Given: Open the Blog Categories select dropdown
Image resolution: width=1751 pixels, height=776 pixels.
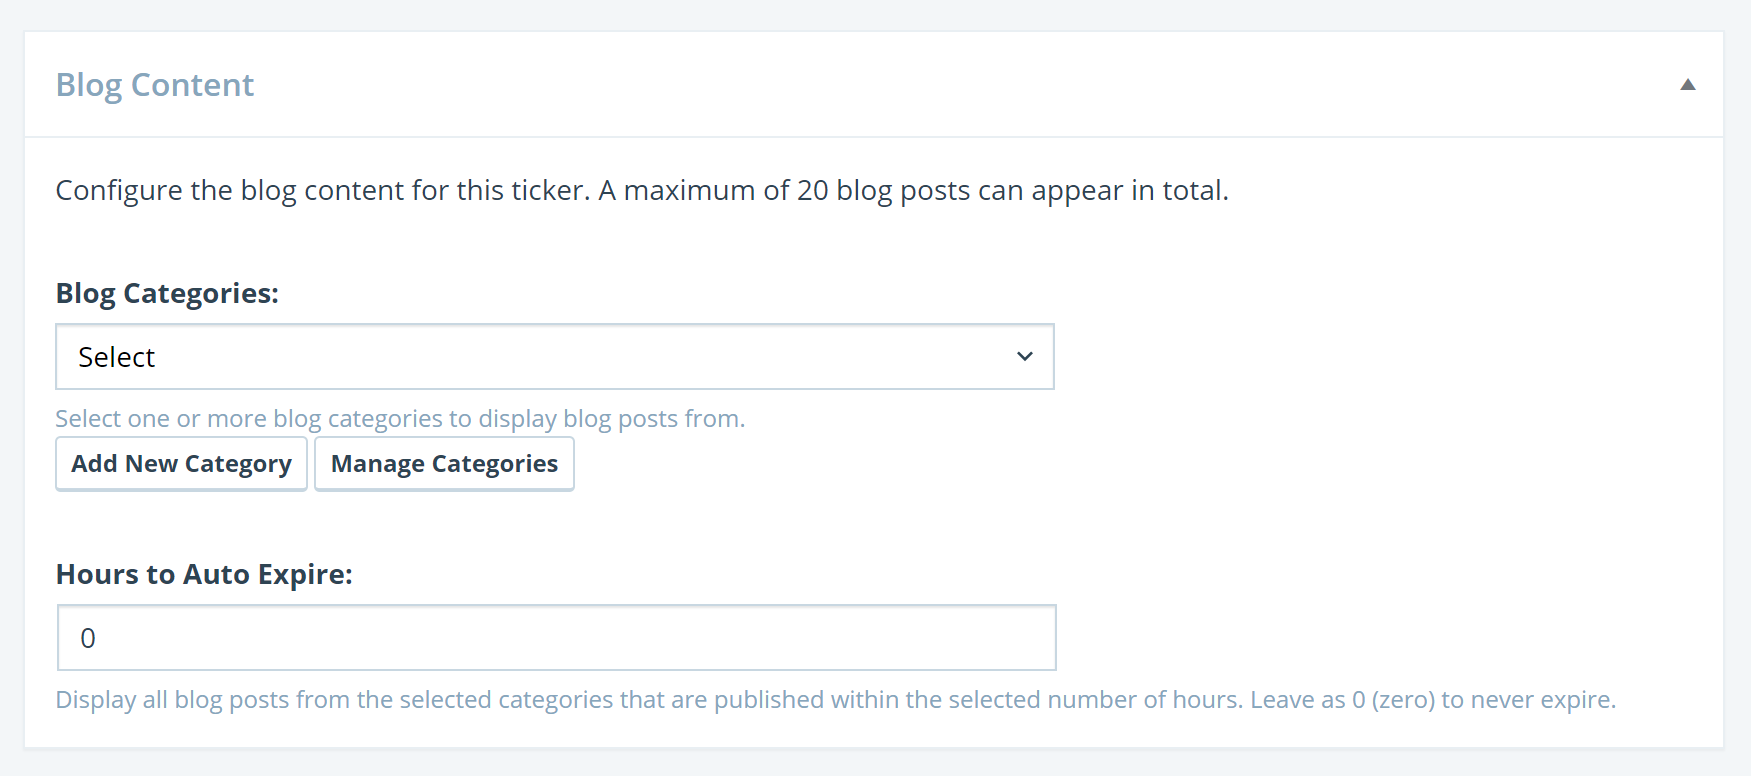Looking at the screenshot, I should (554, 357).
